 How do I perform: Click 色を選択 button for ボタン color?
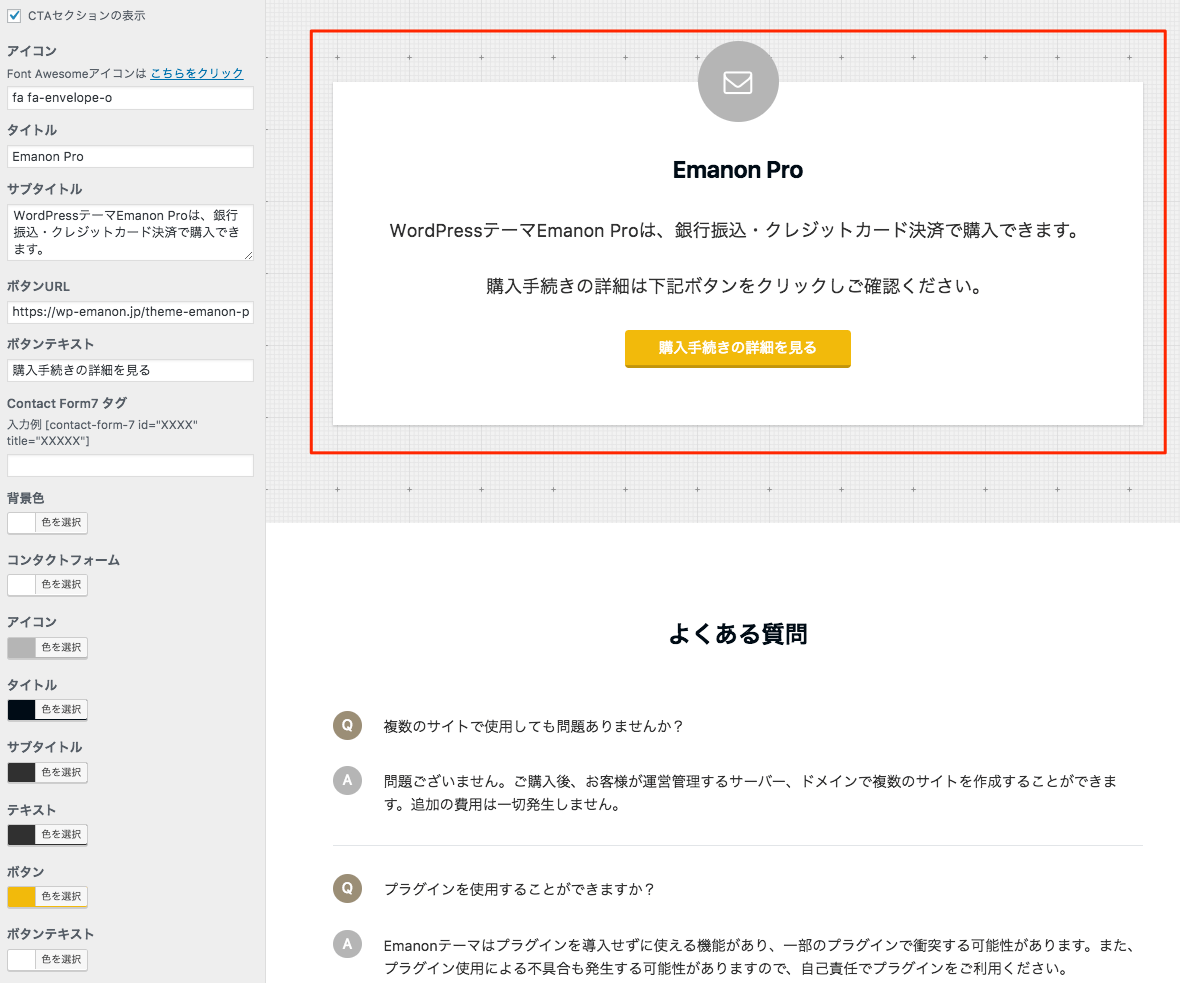tap(61, 897)
